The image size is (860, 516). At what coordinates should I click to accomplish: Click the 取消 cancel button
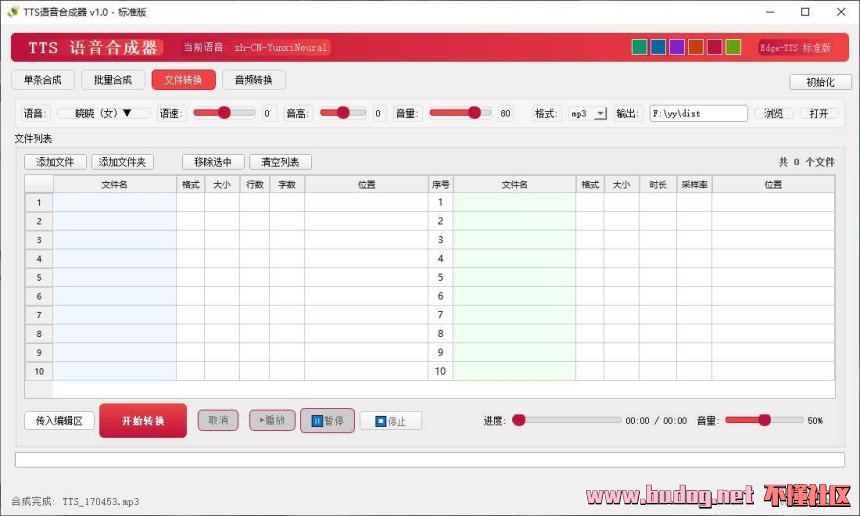click(218, 420)
